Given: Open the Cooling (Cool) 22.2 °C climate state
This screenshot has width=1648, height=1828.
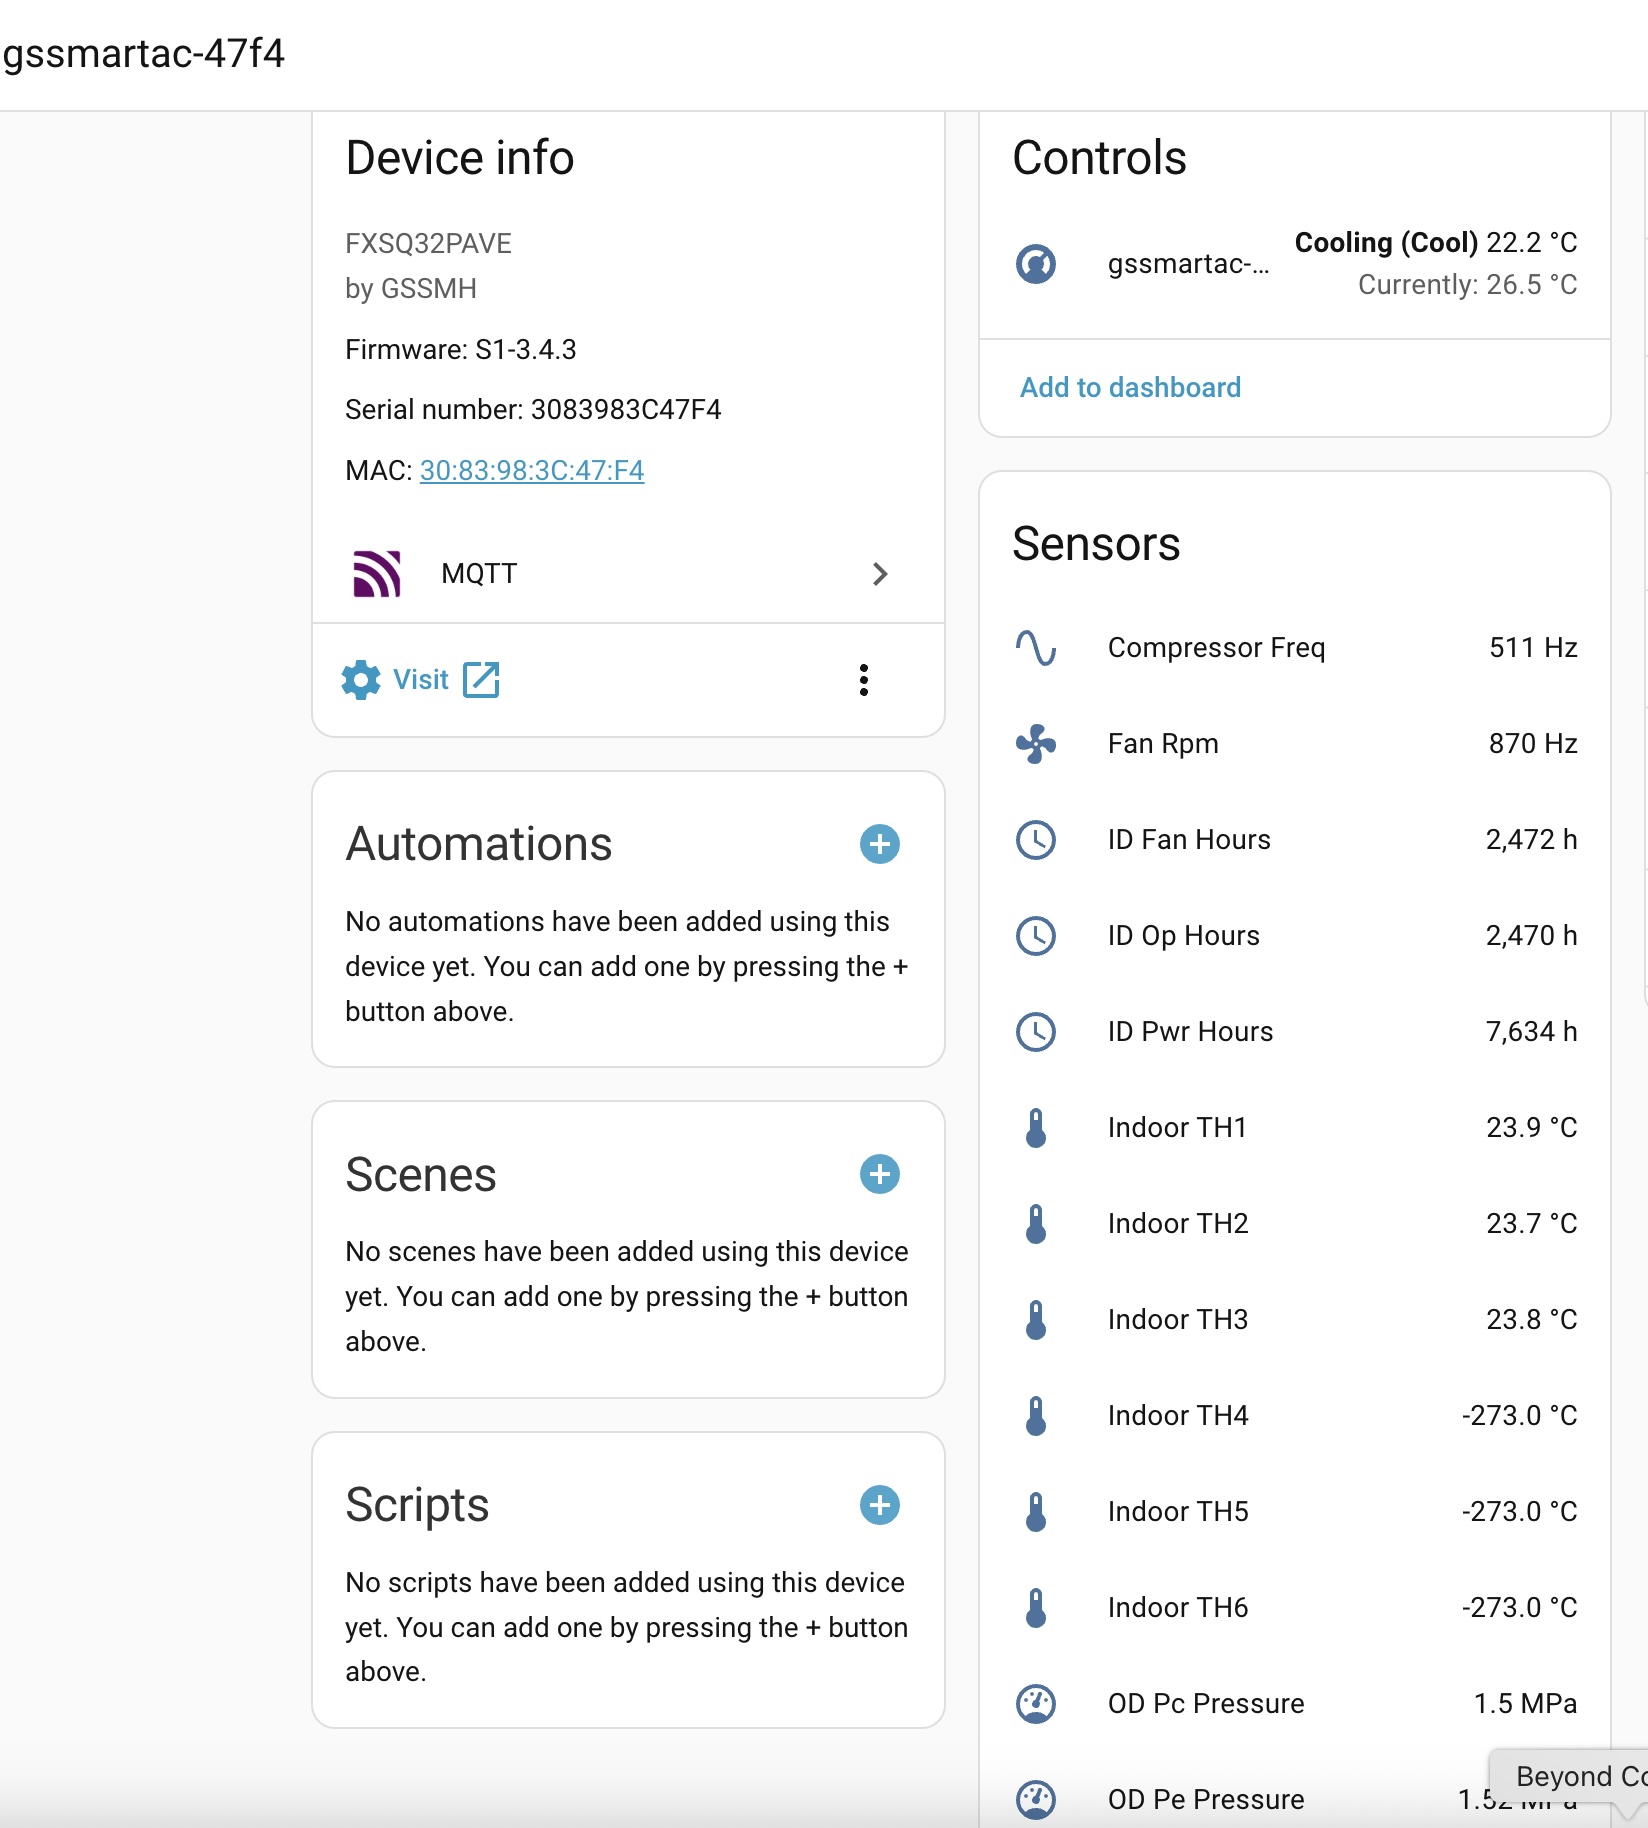Looking at the screenshot, I should 1435,243.
